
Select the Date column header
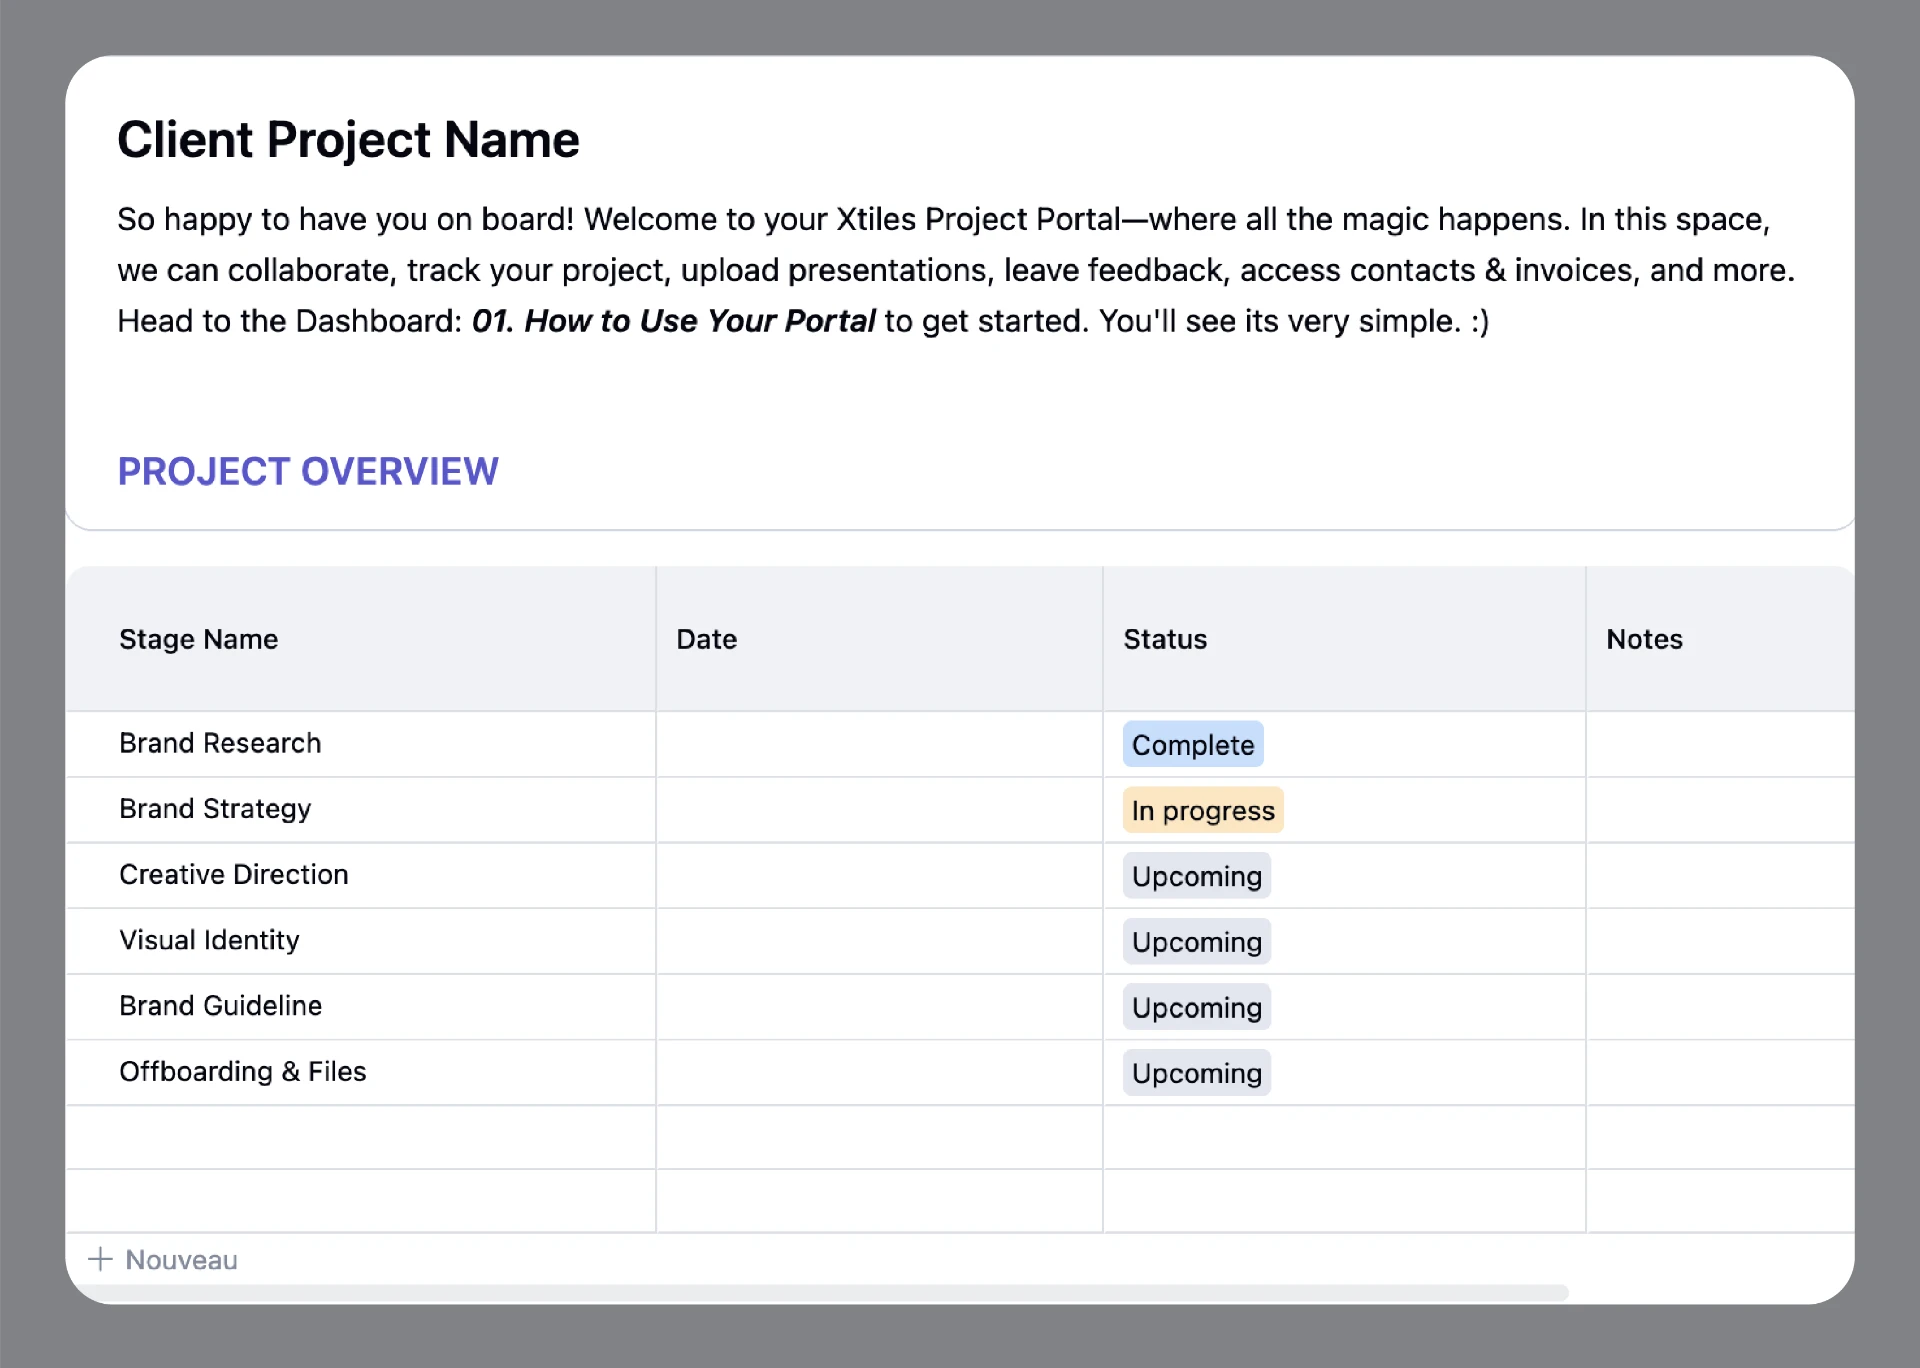tap(880, 639)
